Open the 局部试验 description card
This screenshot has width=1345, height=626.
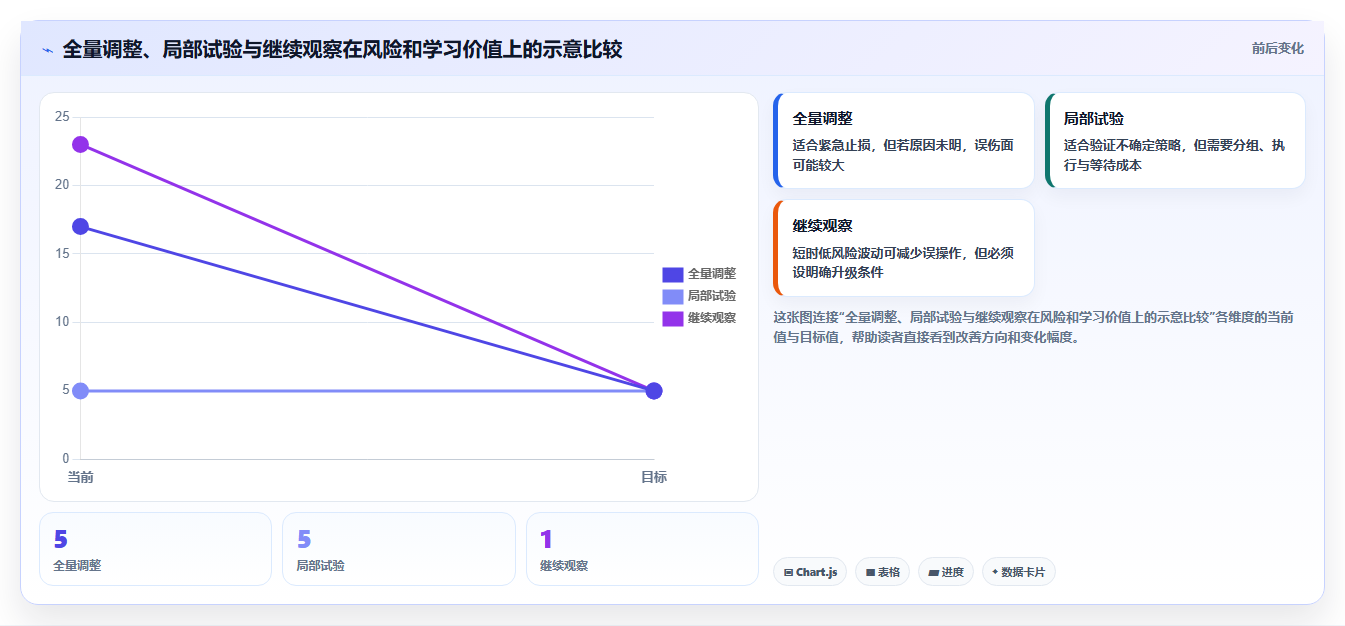[1175, 141]
